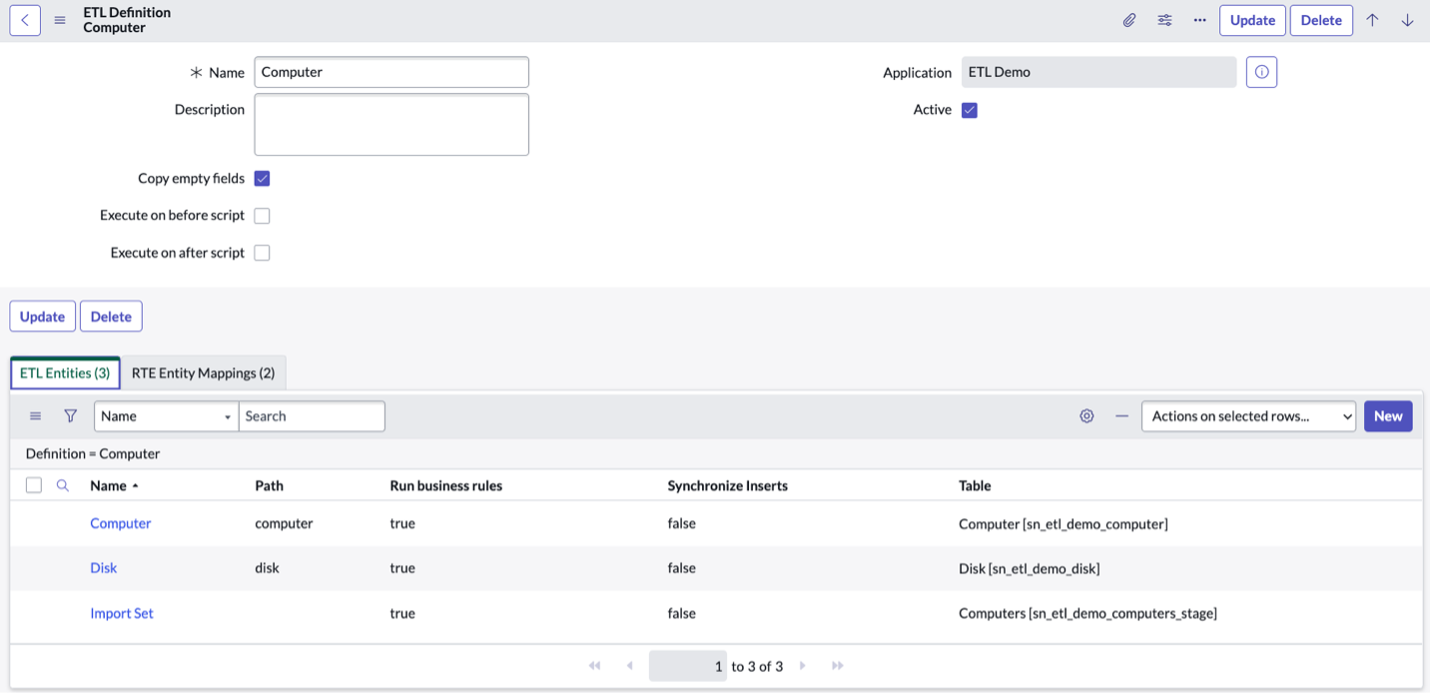
Task: Expand Actions on selected rows dropdown
Action: [1249, 416]
